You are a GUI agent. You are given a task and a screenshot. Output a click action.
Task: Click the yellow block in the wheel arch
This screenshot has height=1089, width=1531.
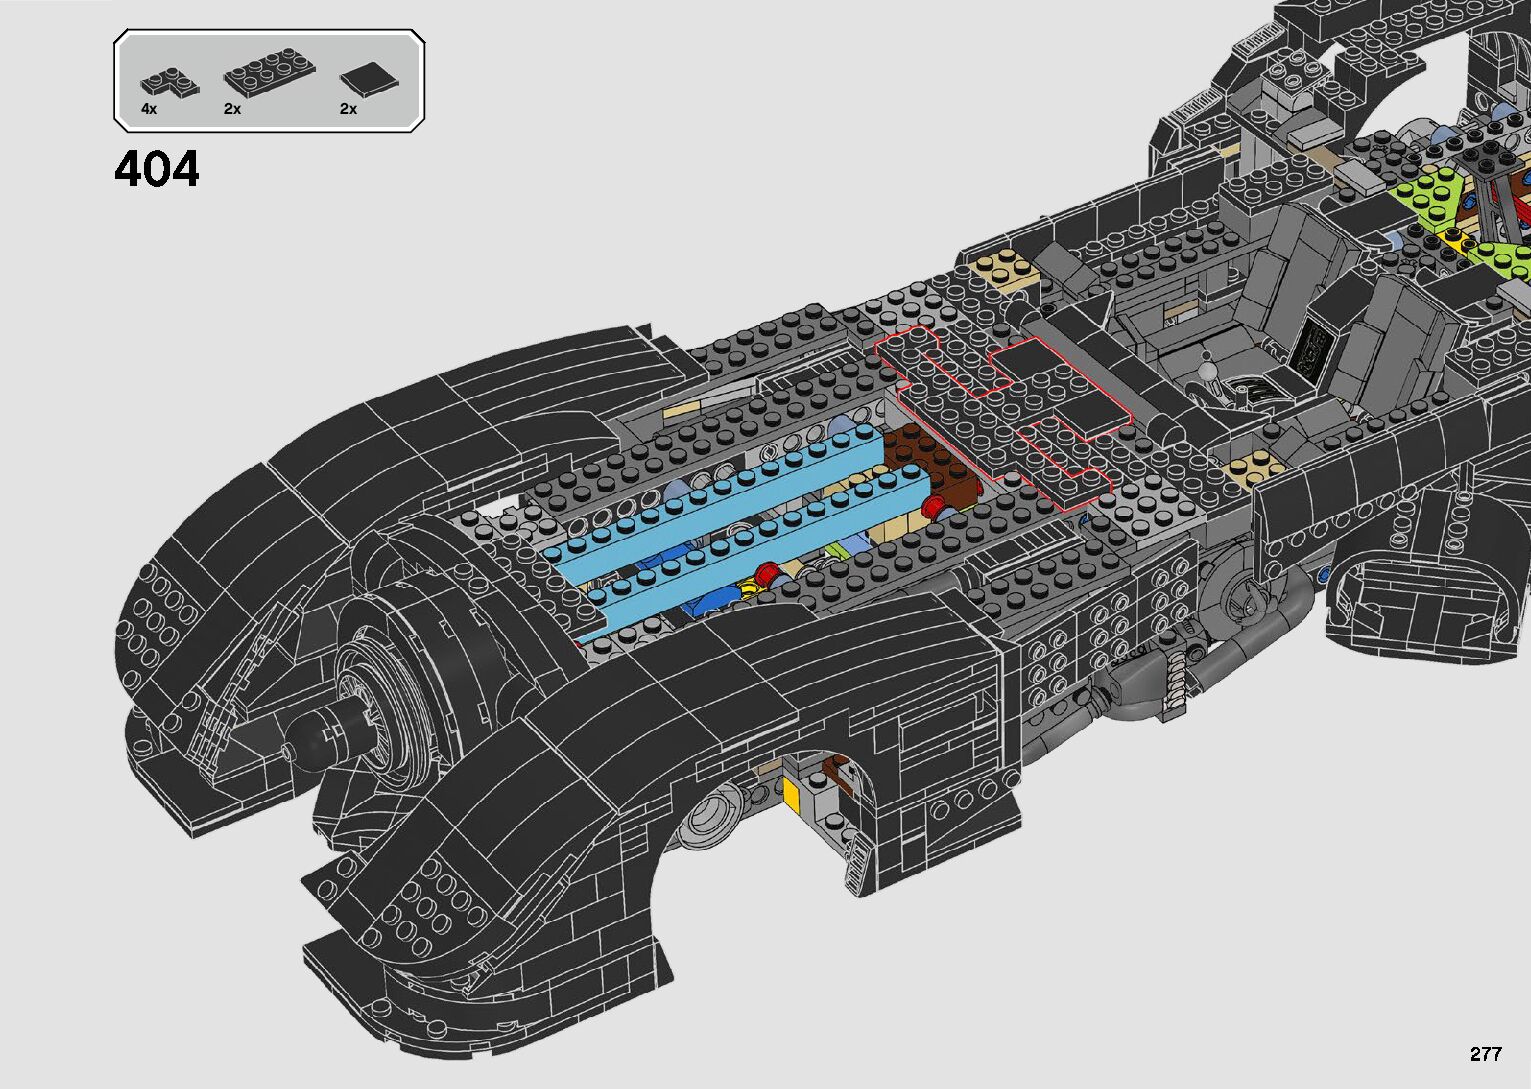791,795
